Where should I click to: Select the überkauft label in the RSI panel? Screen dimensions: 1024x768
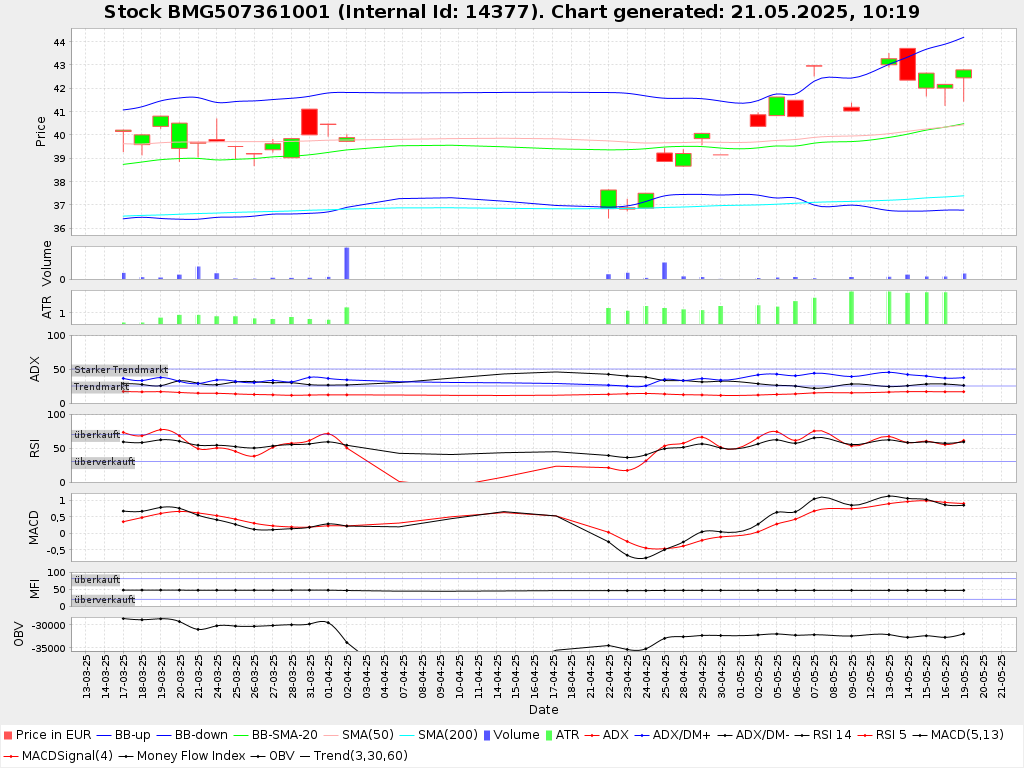[97, 434]
